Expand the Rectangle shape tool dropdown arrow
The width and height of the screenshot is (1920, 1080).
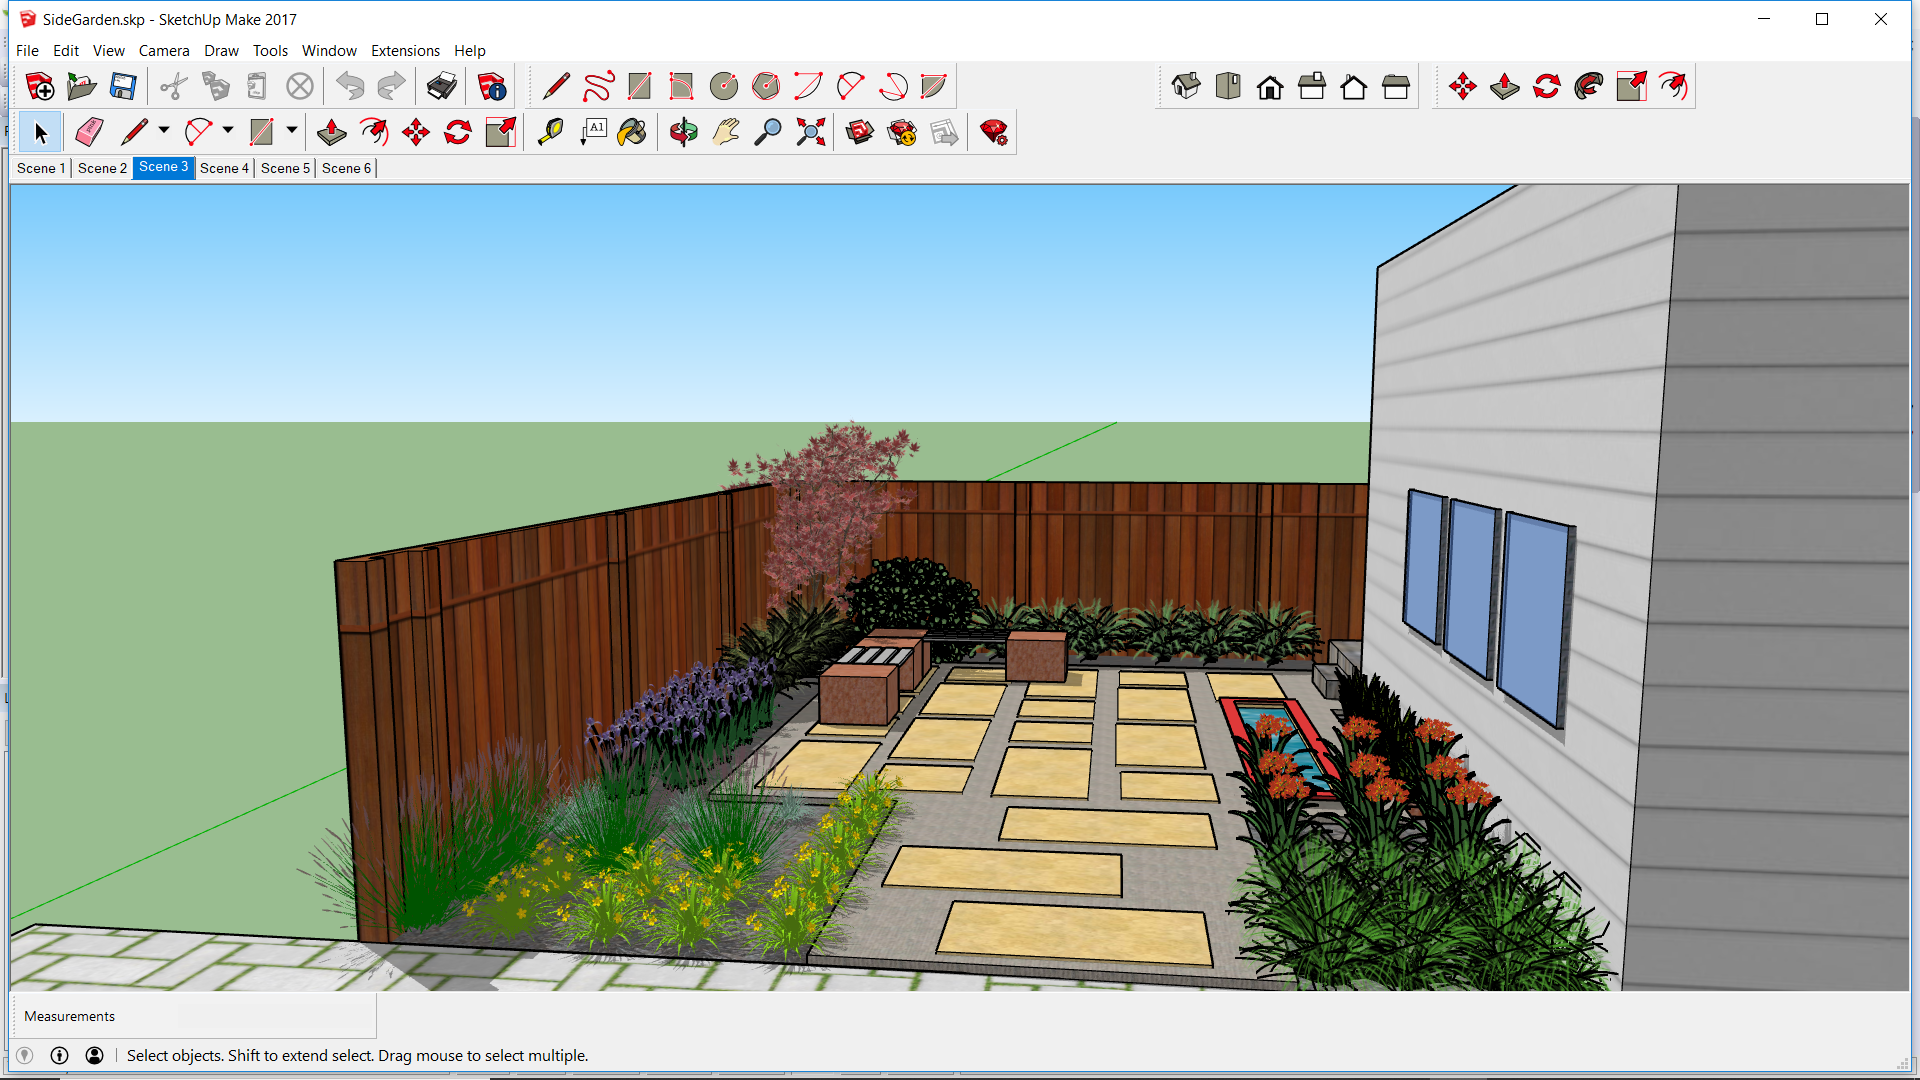[x=292, y=130]
